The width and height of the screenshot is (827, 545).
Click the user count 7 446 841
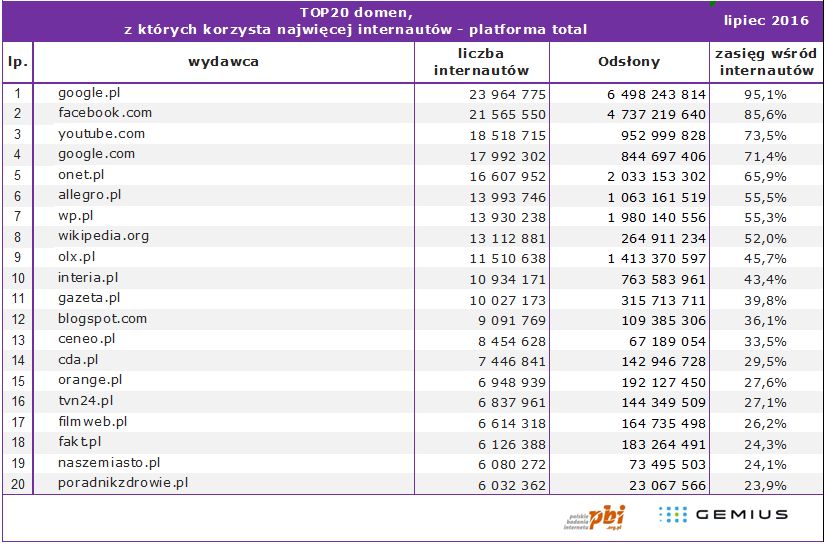(512, 362)
